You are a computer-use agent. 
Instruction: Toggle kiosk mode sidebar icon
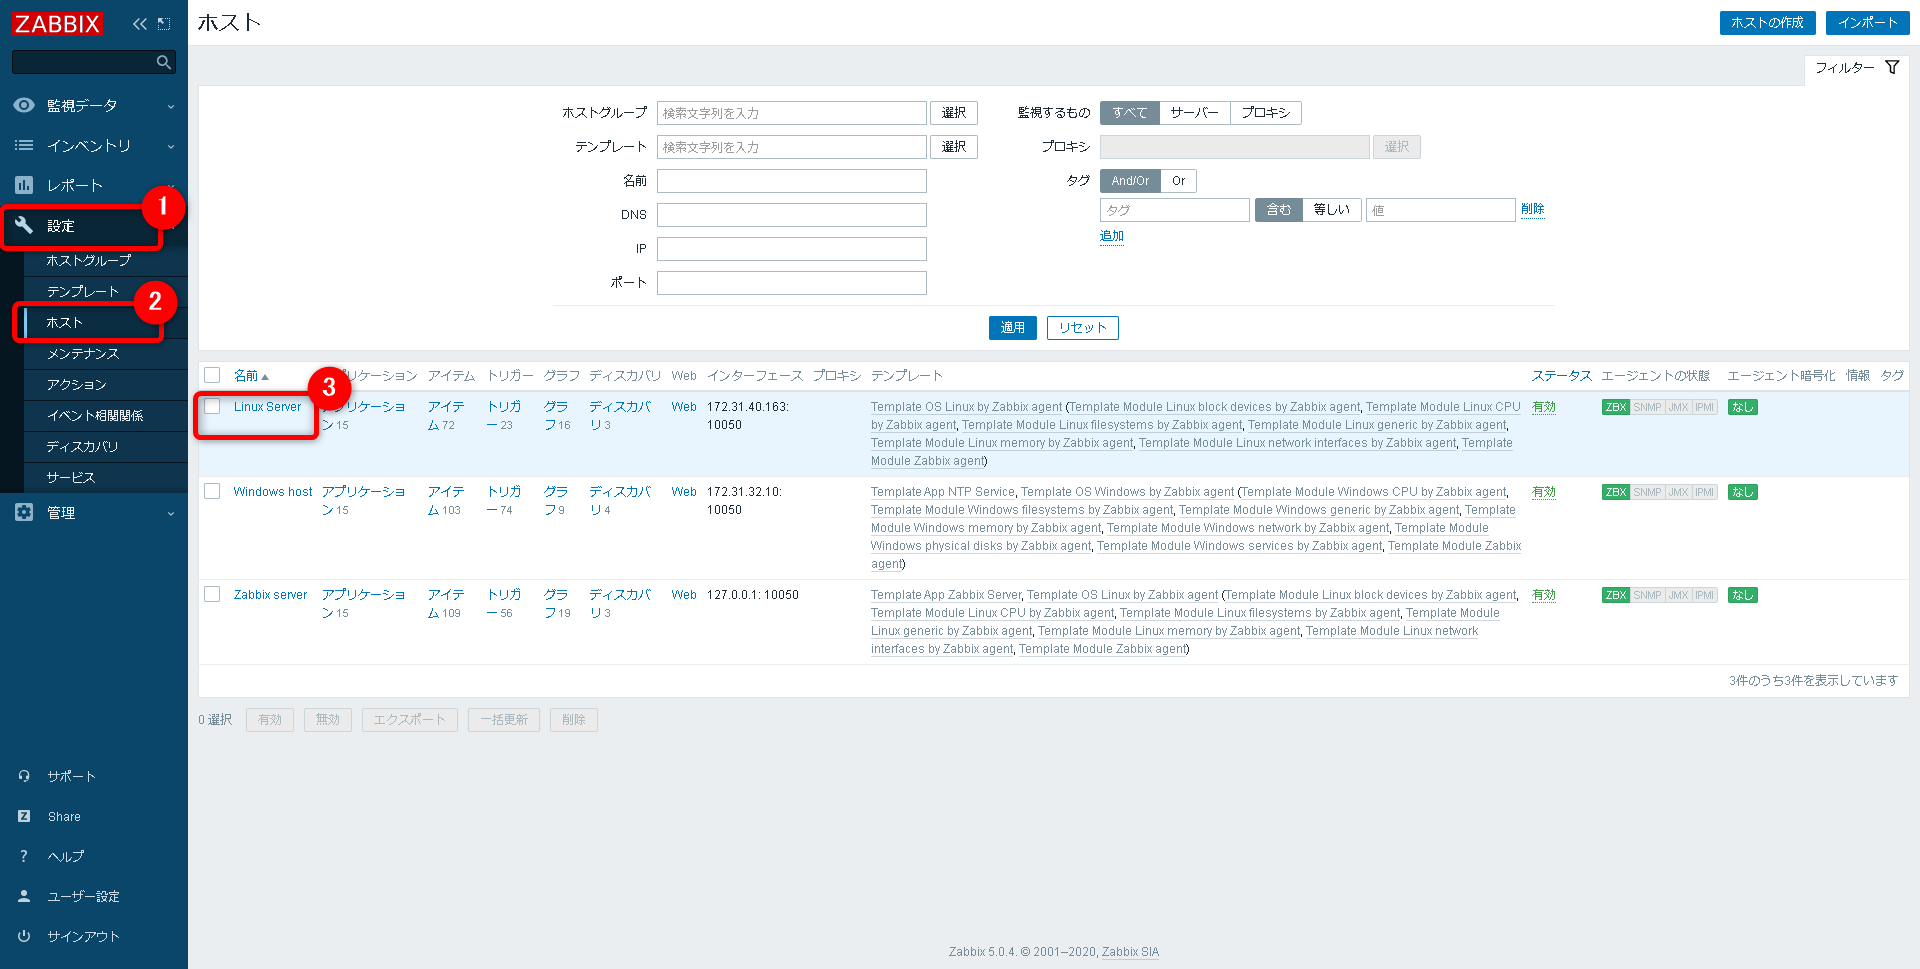click(x=164, y=24)
